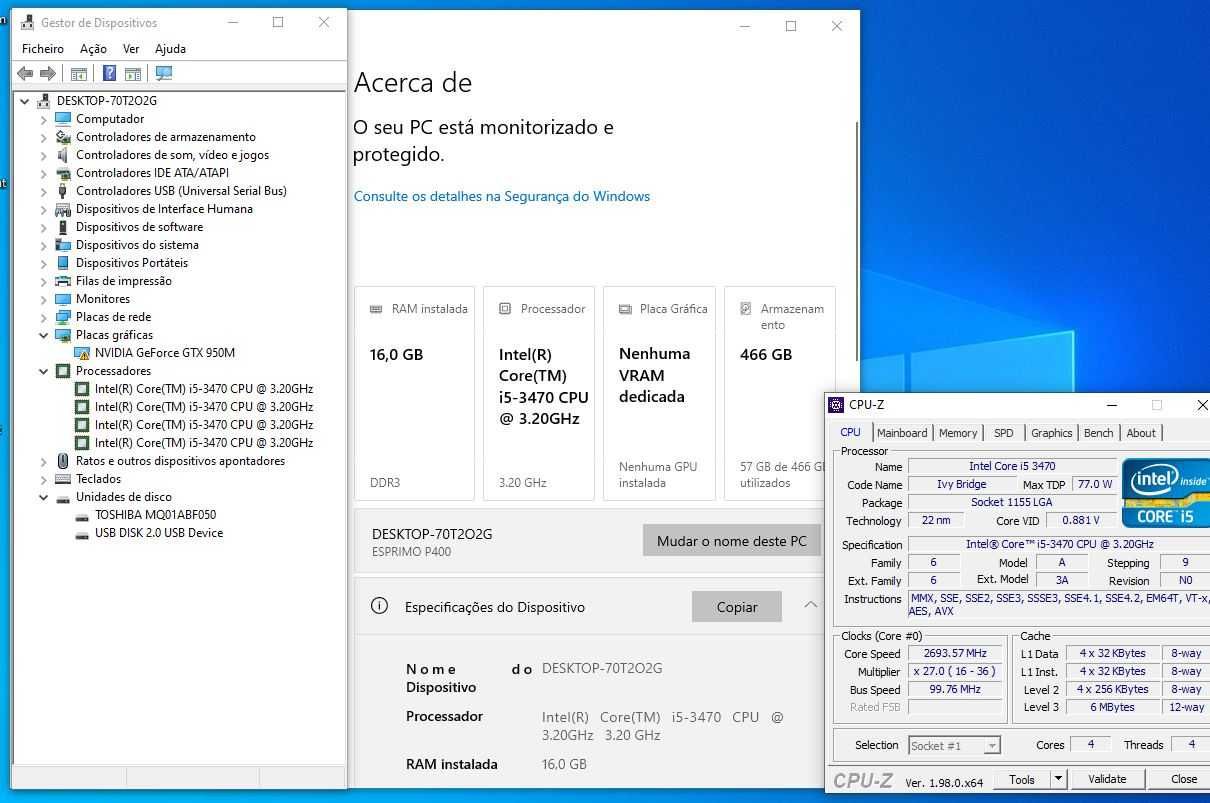The image size is (1210, 803).
Task: Switch to the Bench tab in CPU-Z
Action: 1098,433
